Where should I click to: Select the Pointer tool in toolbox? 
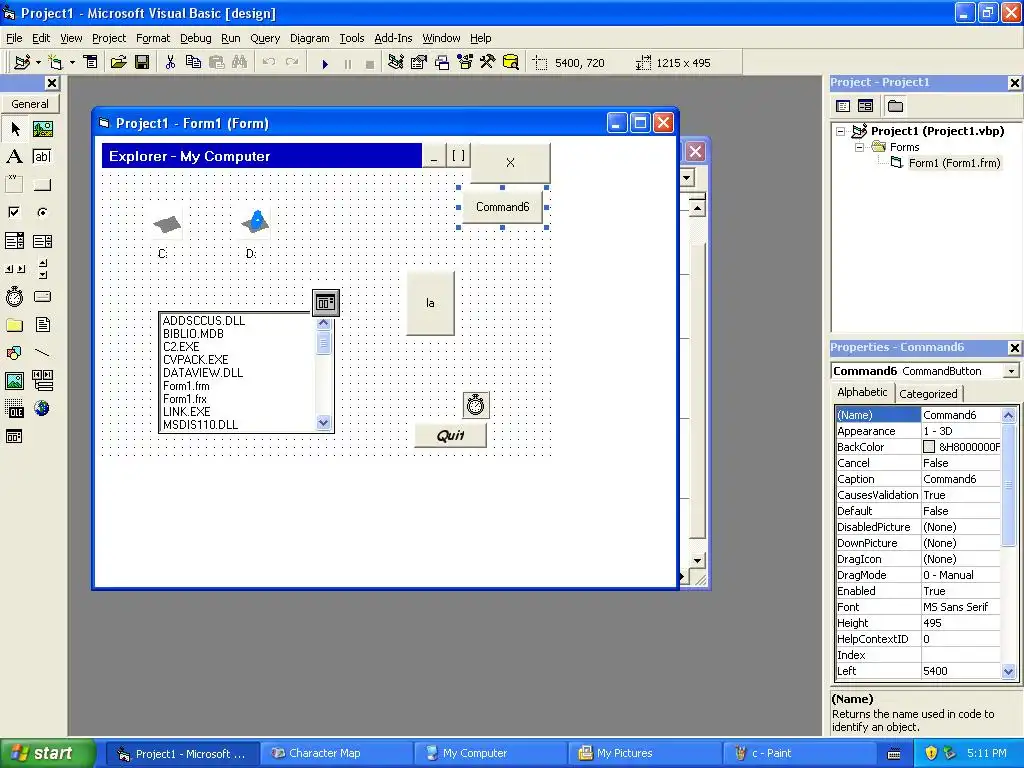point(14,129)
